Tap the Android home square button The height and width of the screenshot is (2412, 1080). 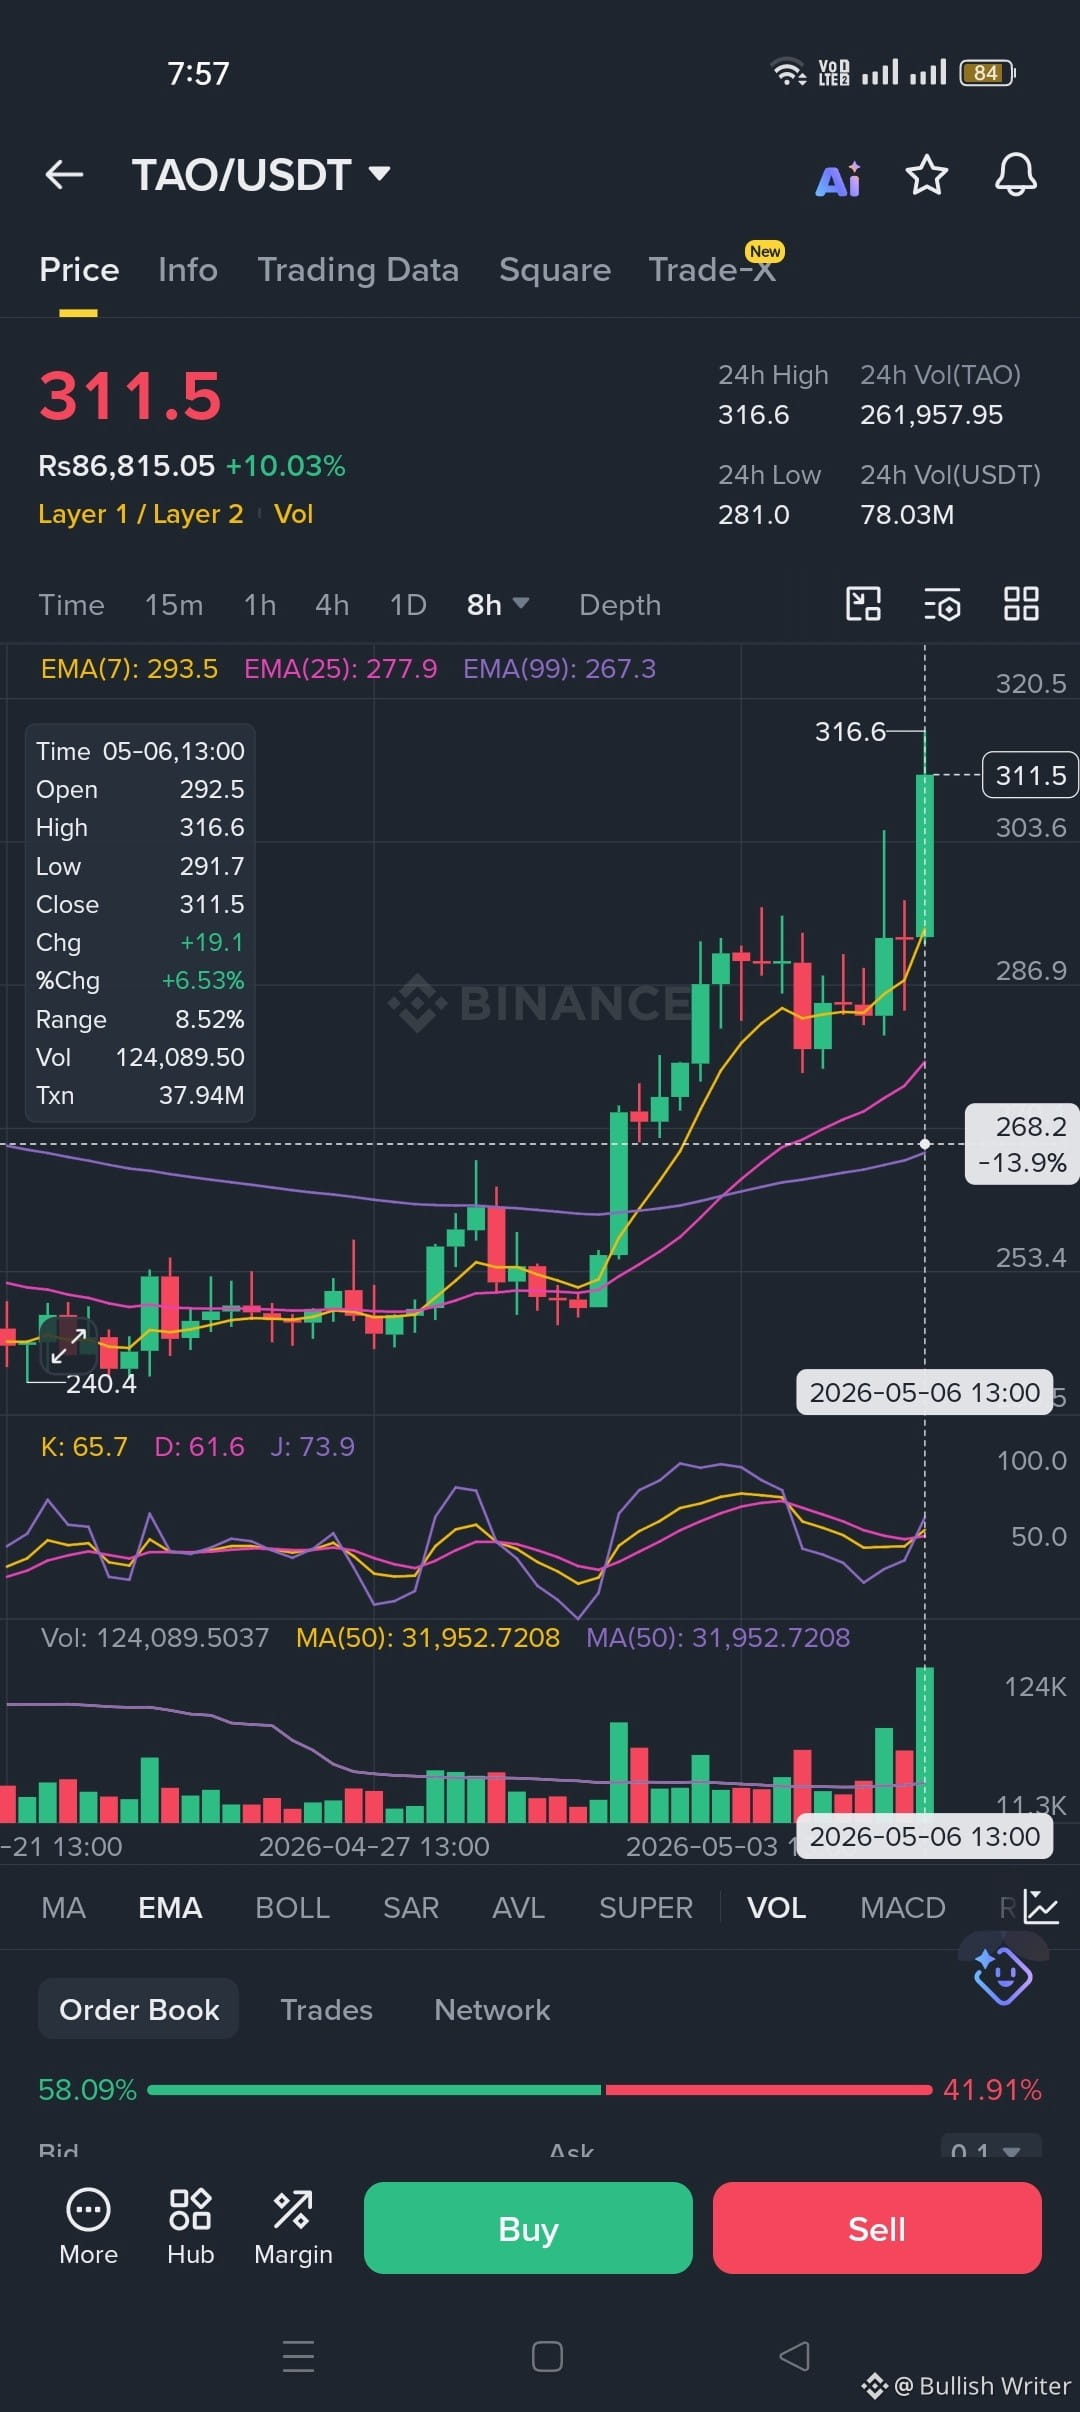pos(547,2356)
